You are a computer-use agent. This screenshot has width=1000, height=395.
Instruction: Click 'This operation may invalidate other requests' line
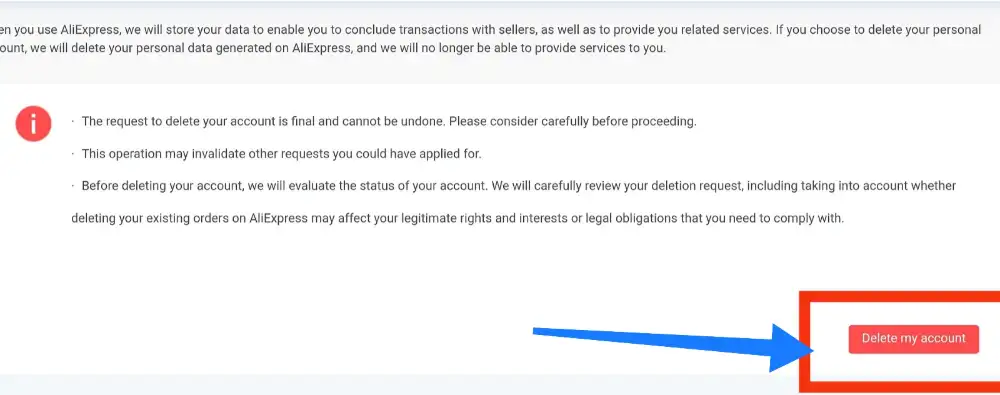pos(281,154)
